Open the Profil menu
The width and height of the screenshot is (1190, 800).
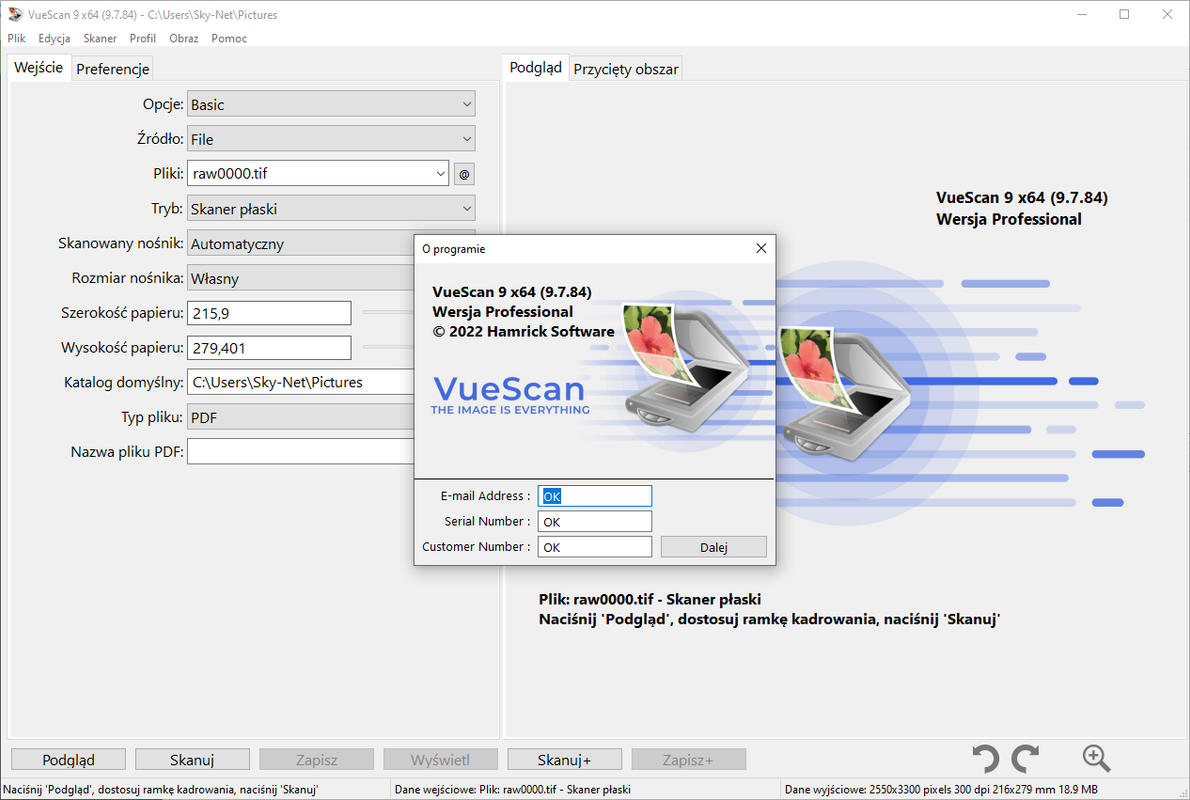coord(143,38)
